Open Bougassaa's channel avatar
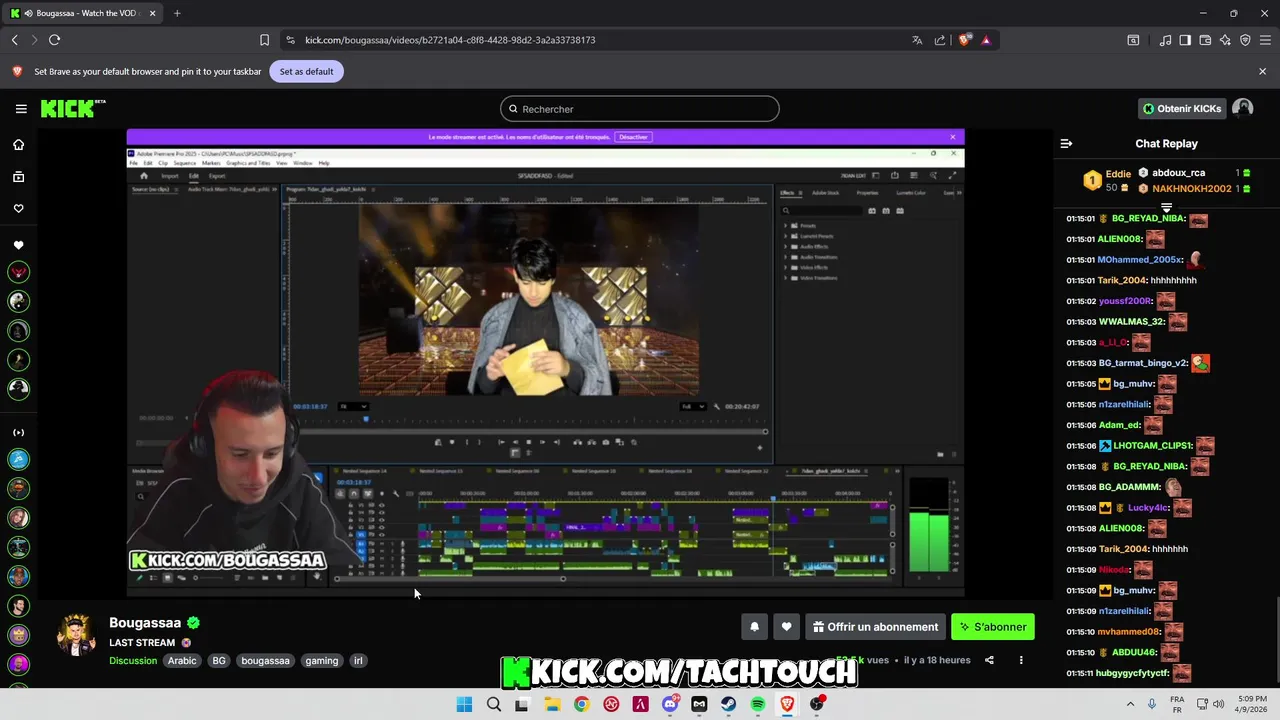1280x720 pixels. pyautogui.click(x=75, y=634)
